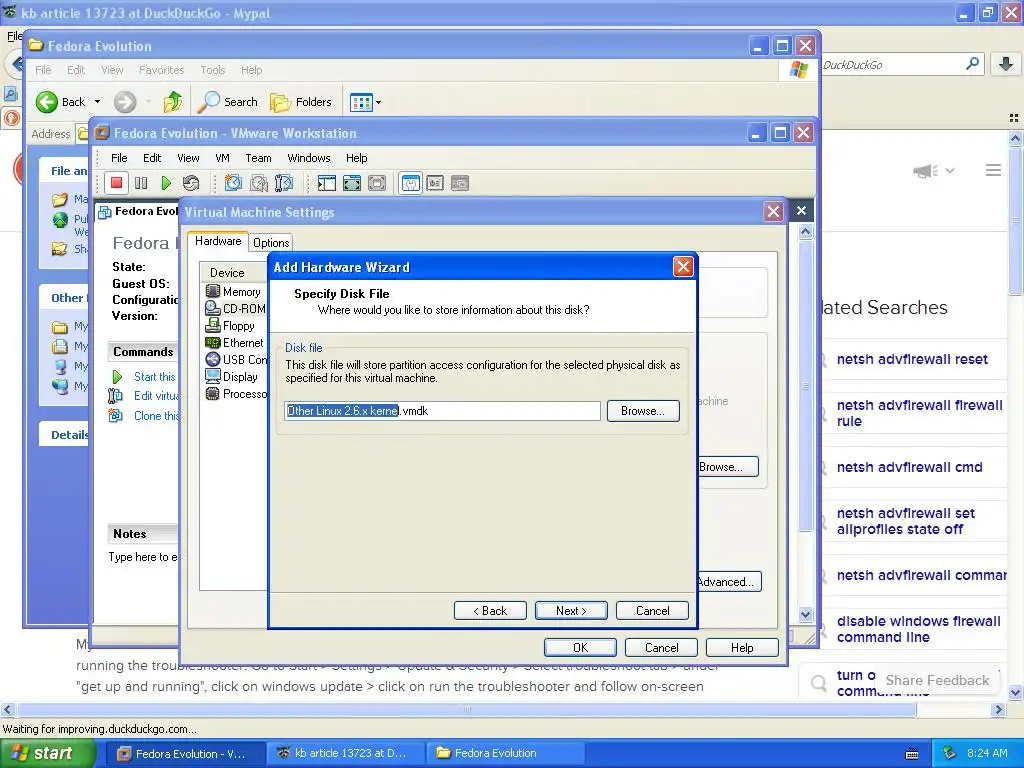Open the Windows menu in VMware Workstation
The width and height of the screenshot is (1024, 768).
pos(309,158)
